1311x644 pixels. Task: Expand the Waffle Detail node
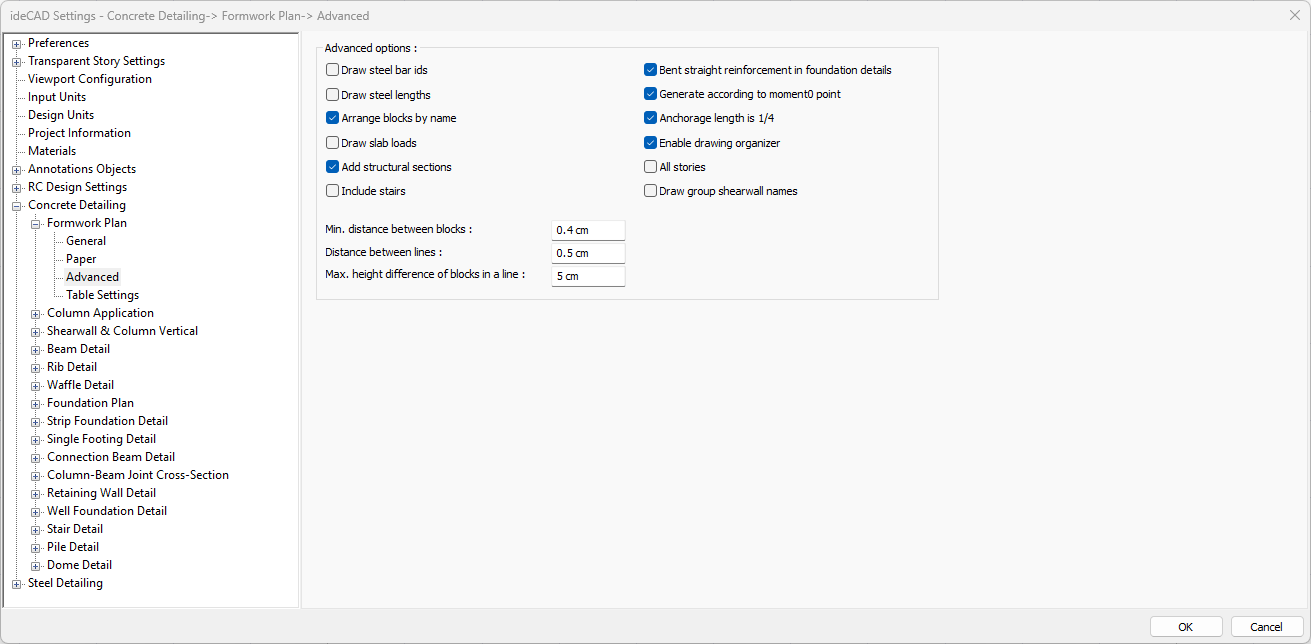36,385
